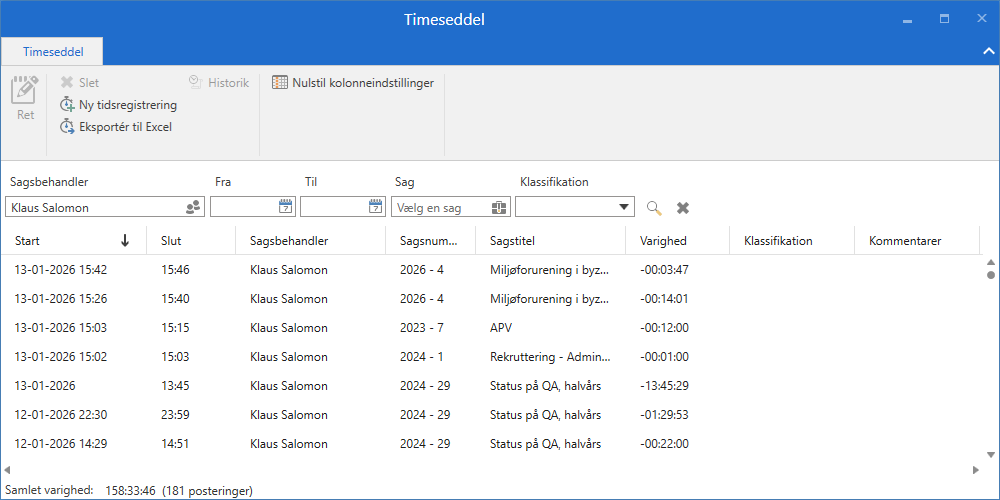Click Ny tidsregistrering clock icon
This screenshot has width=1000, height=500.
tap(67, 105)
